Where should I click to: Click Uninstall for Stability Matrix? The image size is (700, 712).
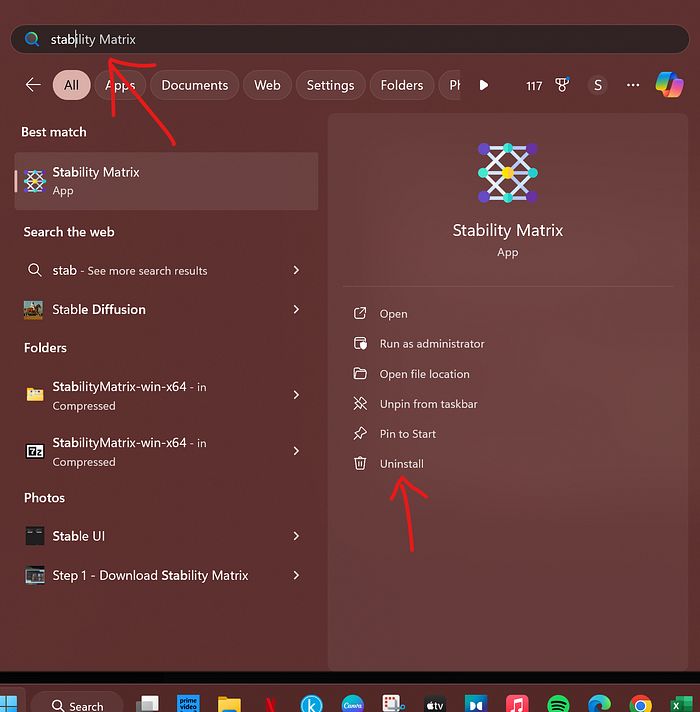tap(401, 464)
